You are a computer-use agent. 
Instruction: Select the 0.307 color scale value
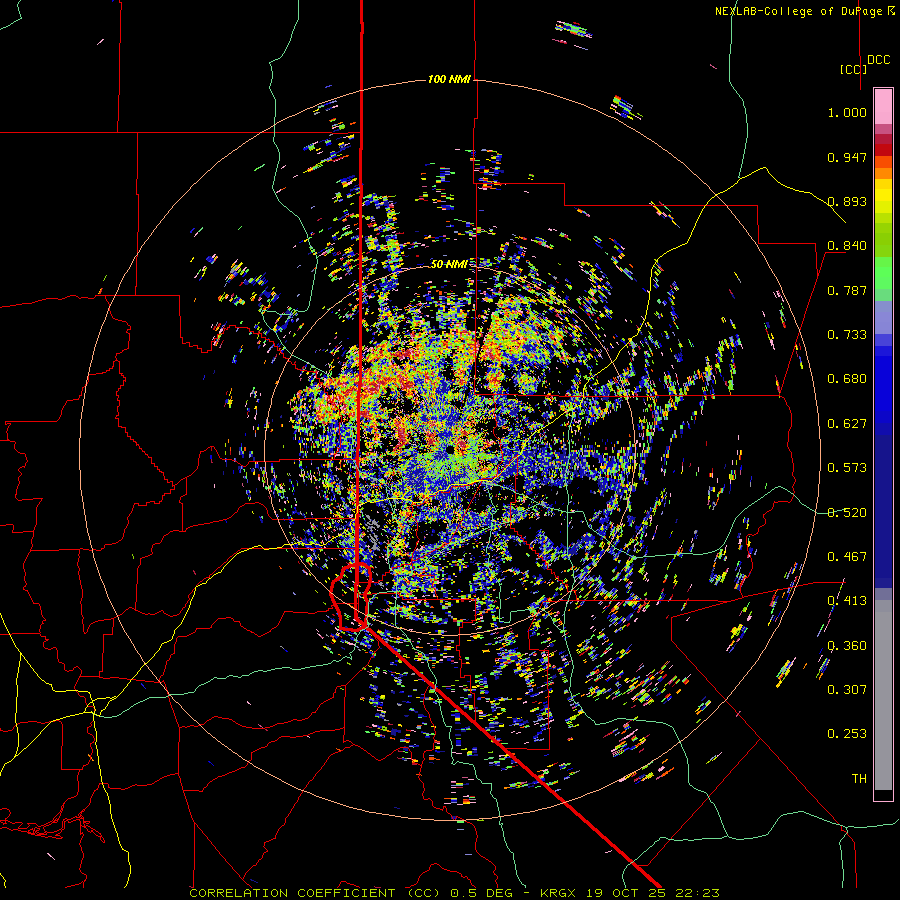click(847, 690)
